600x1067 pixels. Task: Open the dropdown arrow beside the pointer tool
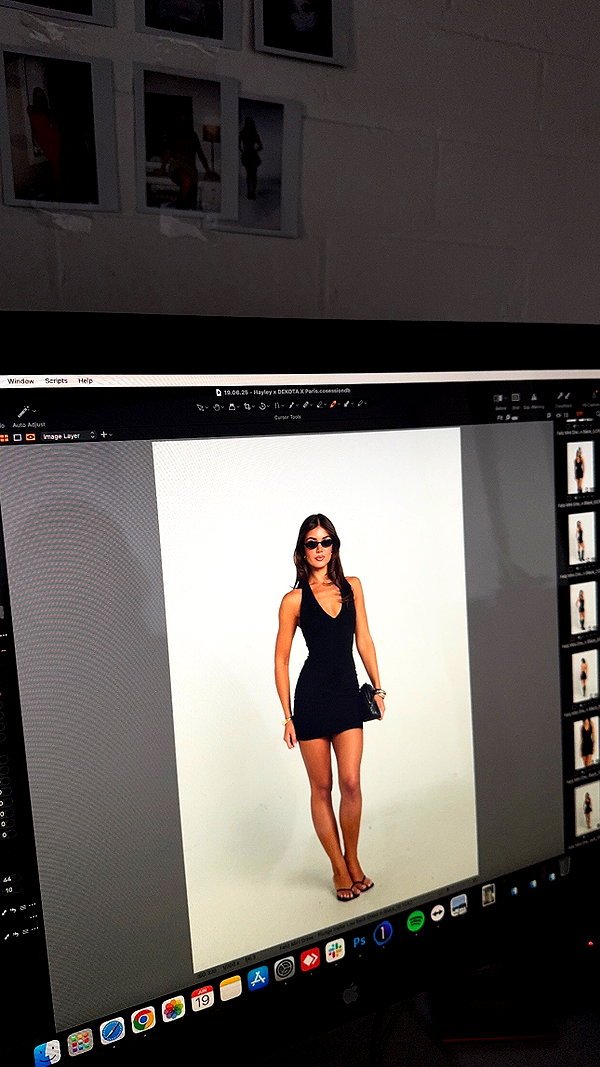[x=207, y=407]
